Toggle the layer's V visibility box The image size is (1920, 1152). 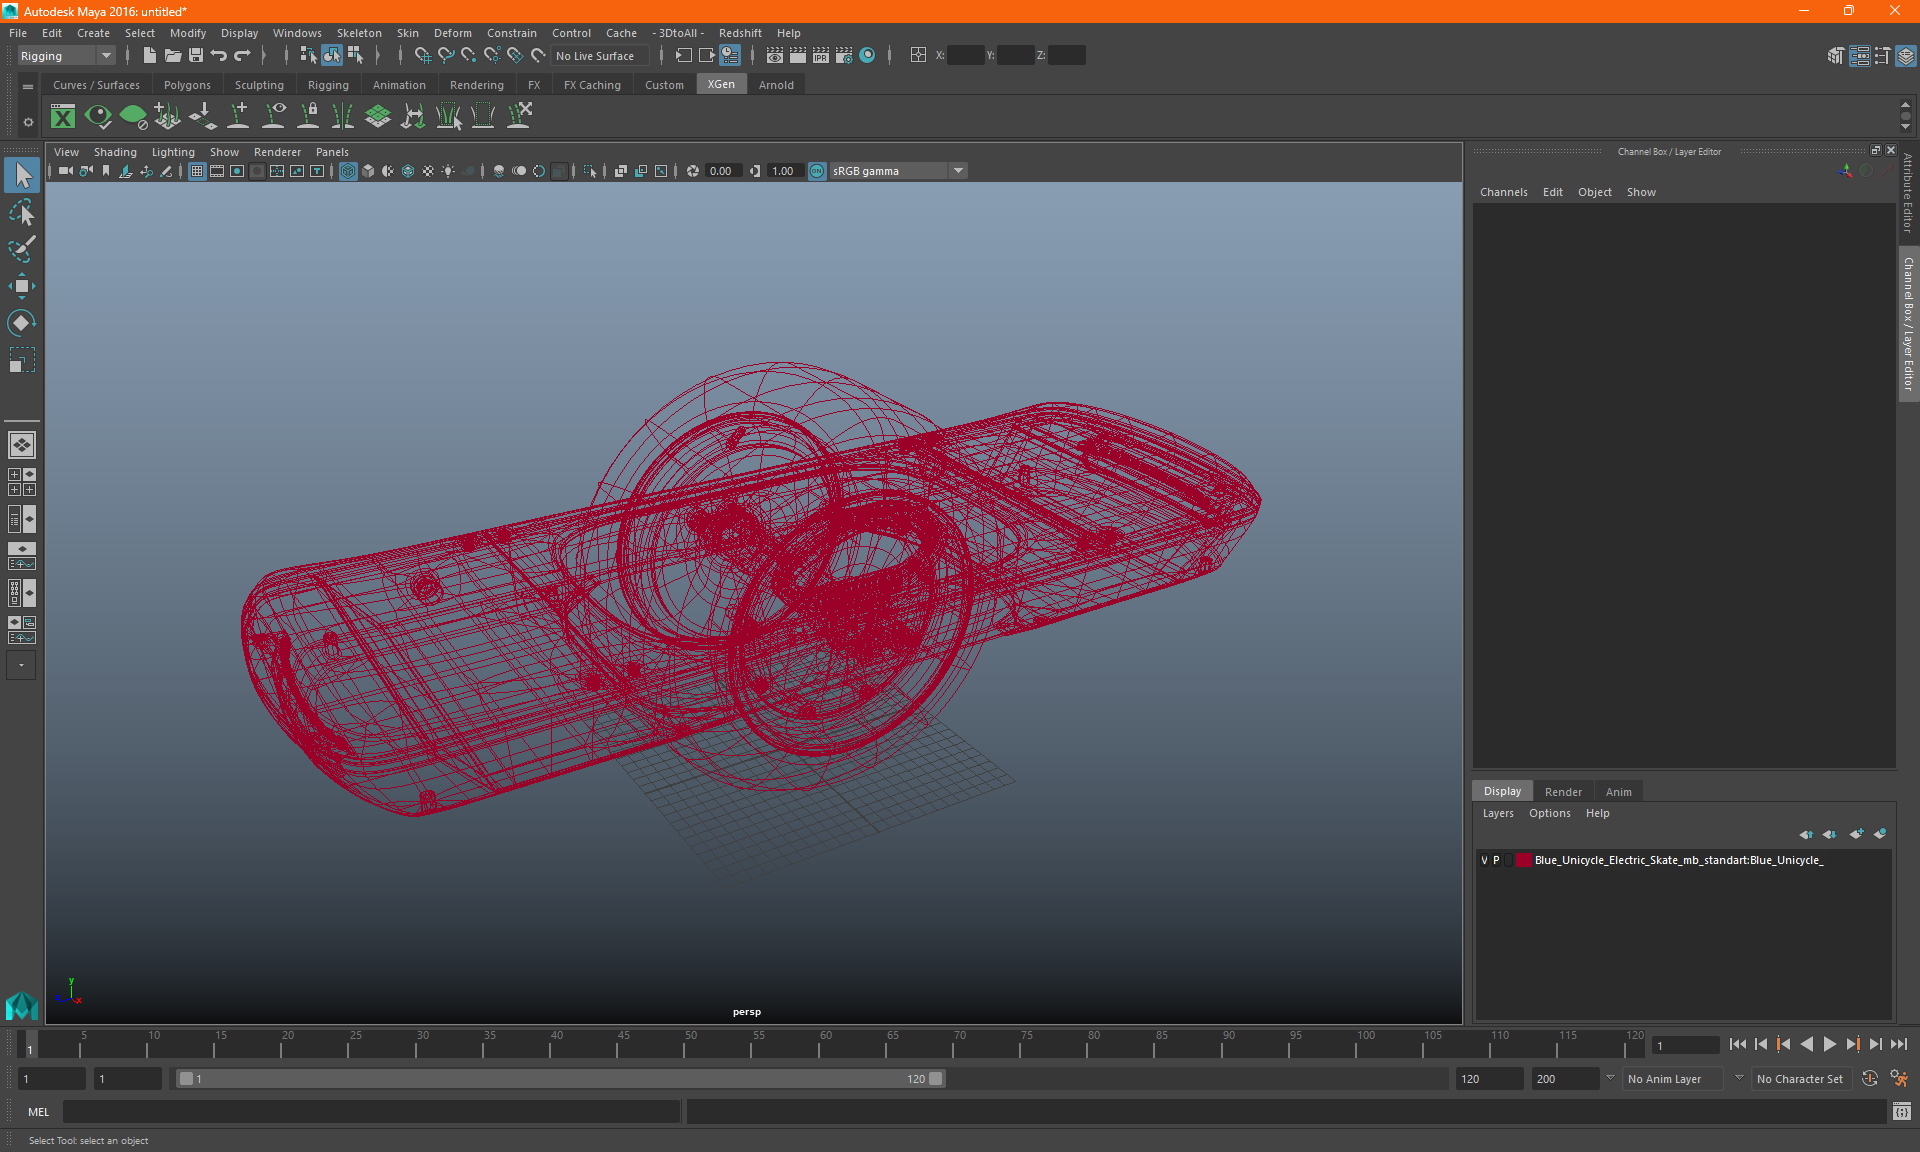click(x=1484, y=860)
